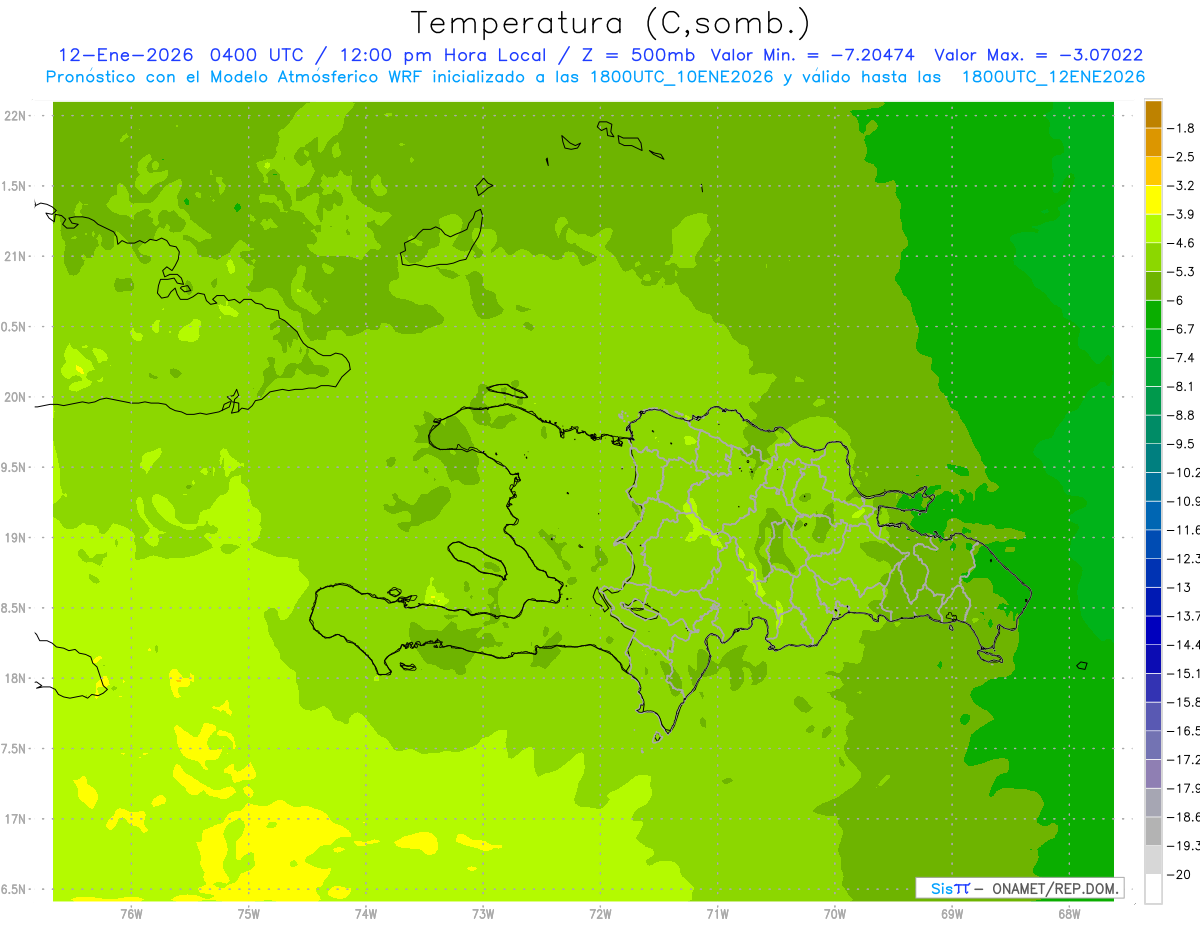The width and height of the screenshot is (1200, 927).
Task: Click the "75W" longitude axis label
Action: click(x=249, y=913)
